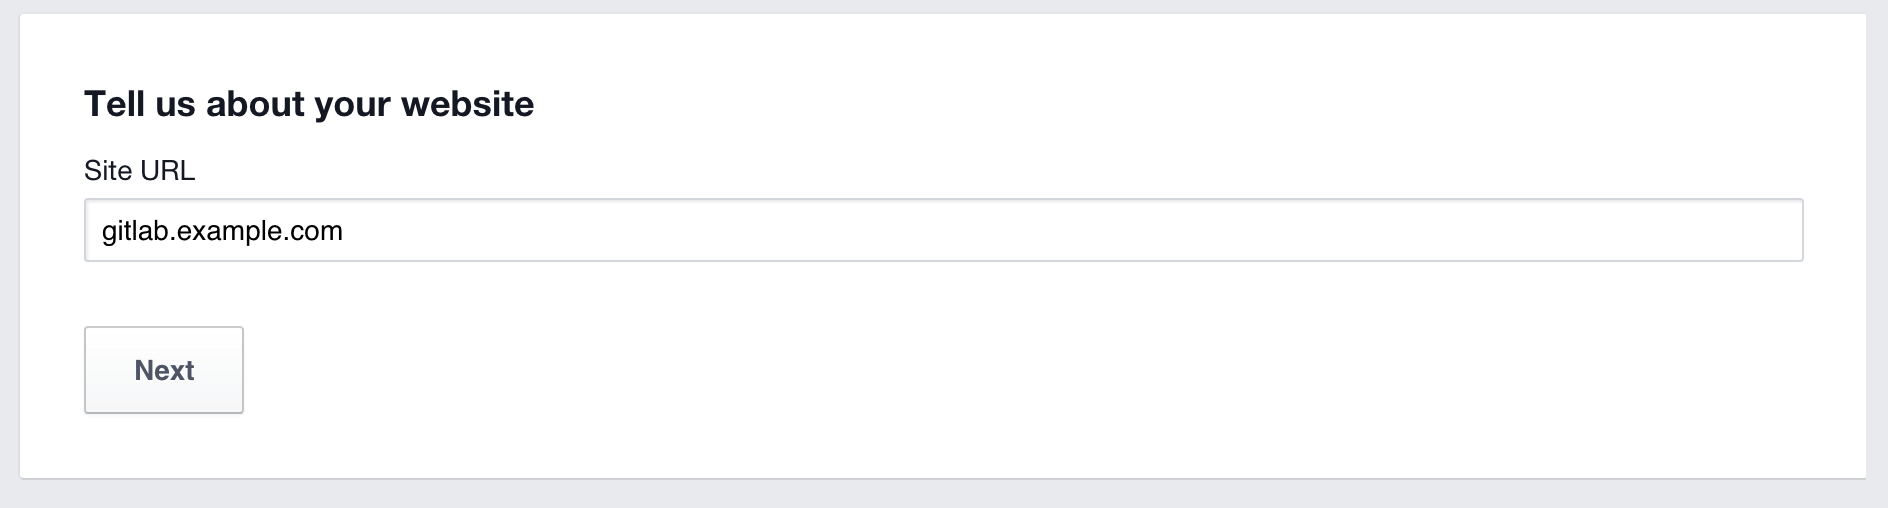Proceed by pressing Next
This screenshot has height=508, width=1888.
point(164,370)
